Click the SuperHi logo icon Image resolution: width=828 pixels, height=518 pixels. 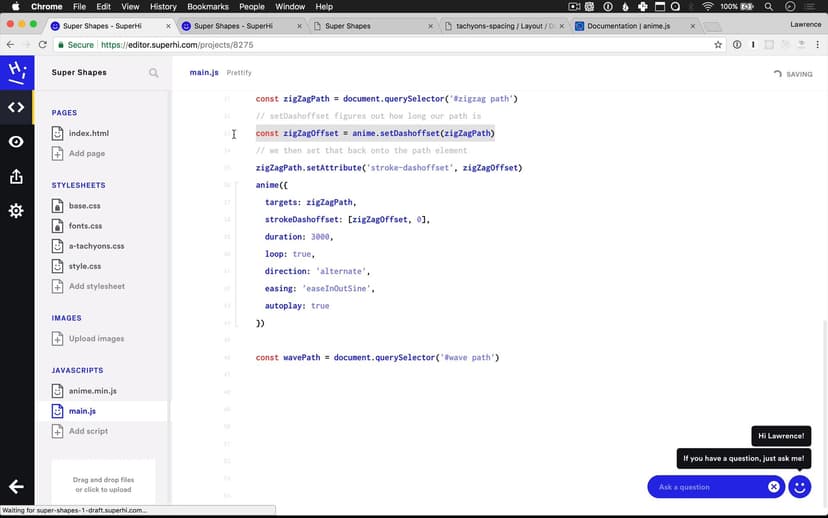click(16, 72)
